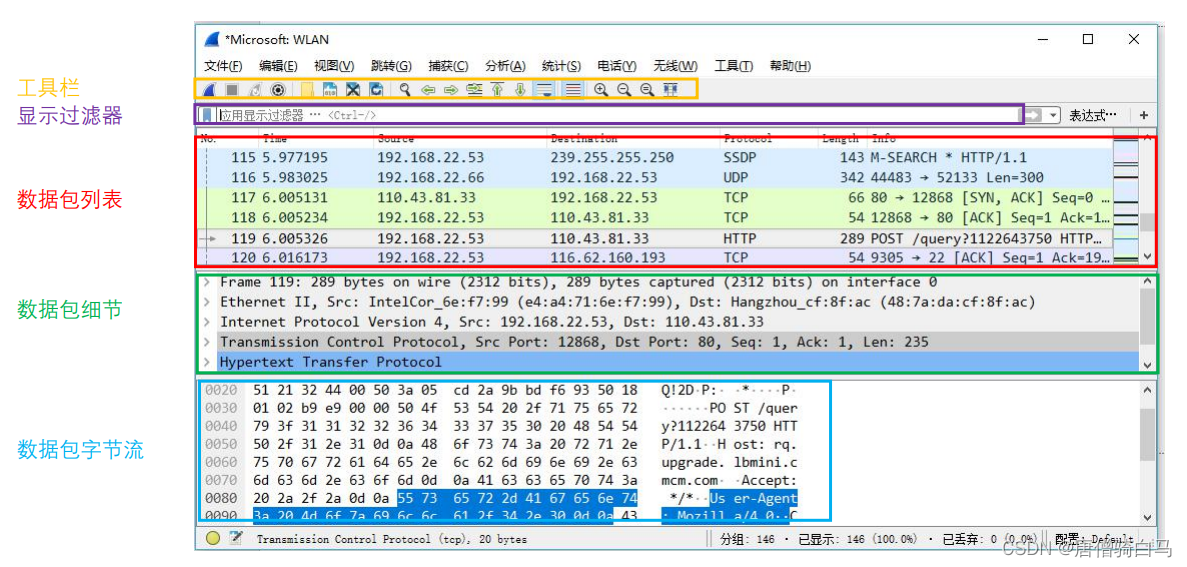Image resolution: width=1187 pixels, height=567 pixels.
Task: Open display filter history dropdown arrow
Action: tap(1054, 115)
